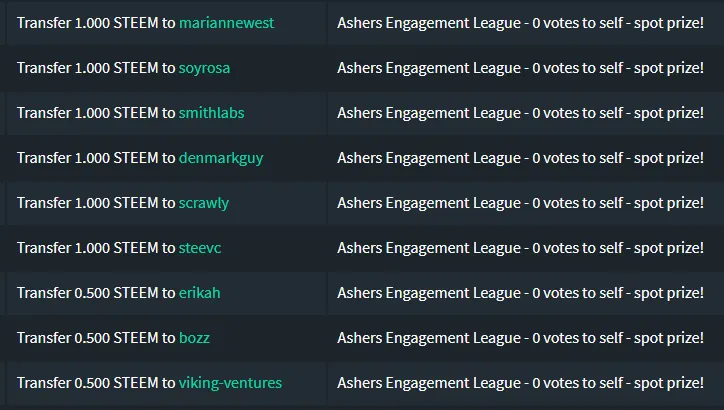Select the memo in the viking-ventures row

click(x=520, y=383)
